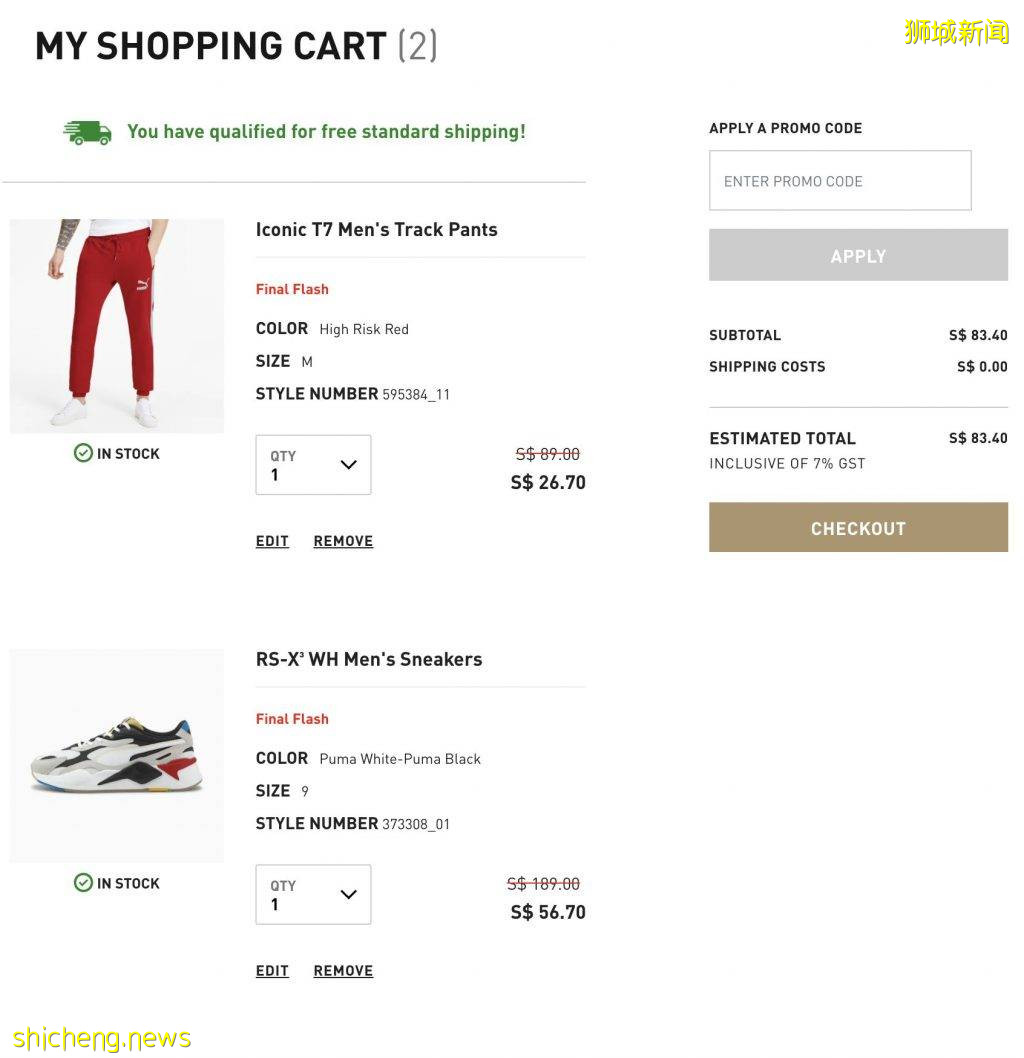1024x1058 pixels.
Task: Remove the Iconic T7 Track Pants item
Action: click(343, 541)
